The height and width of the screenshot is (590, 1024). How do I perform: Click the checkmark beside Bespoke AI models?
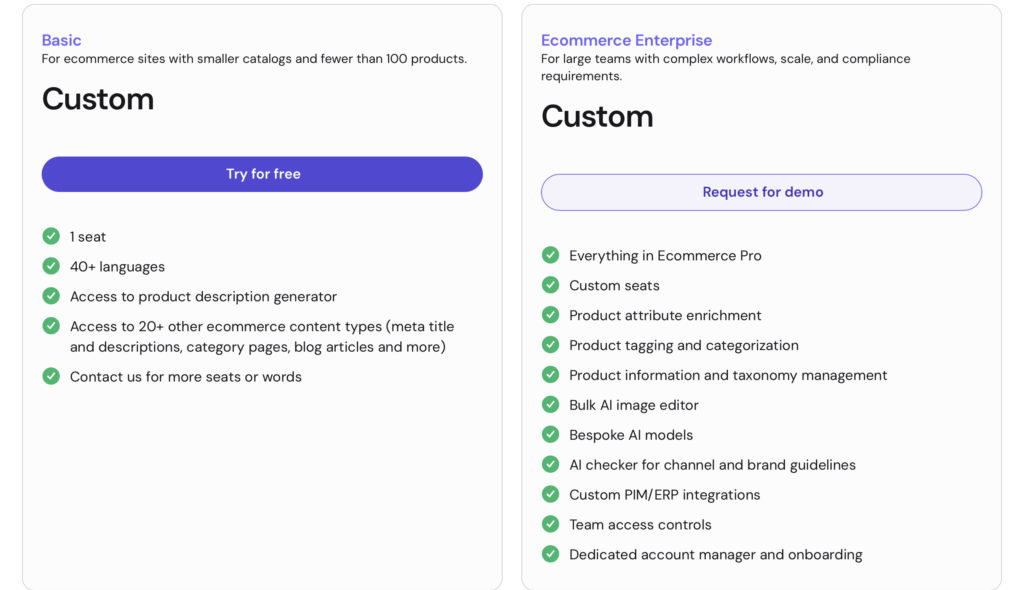click(551, 434)
